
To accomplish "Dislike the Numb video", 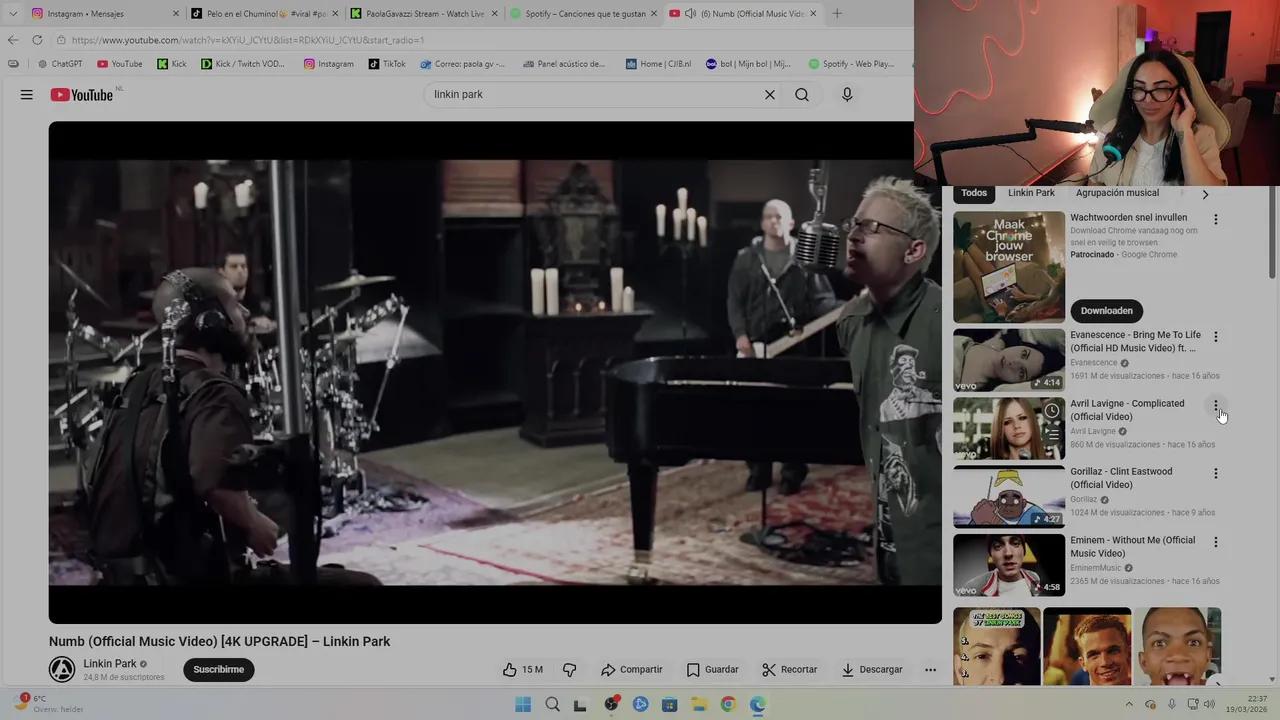I will [x=569, y=670].
